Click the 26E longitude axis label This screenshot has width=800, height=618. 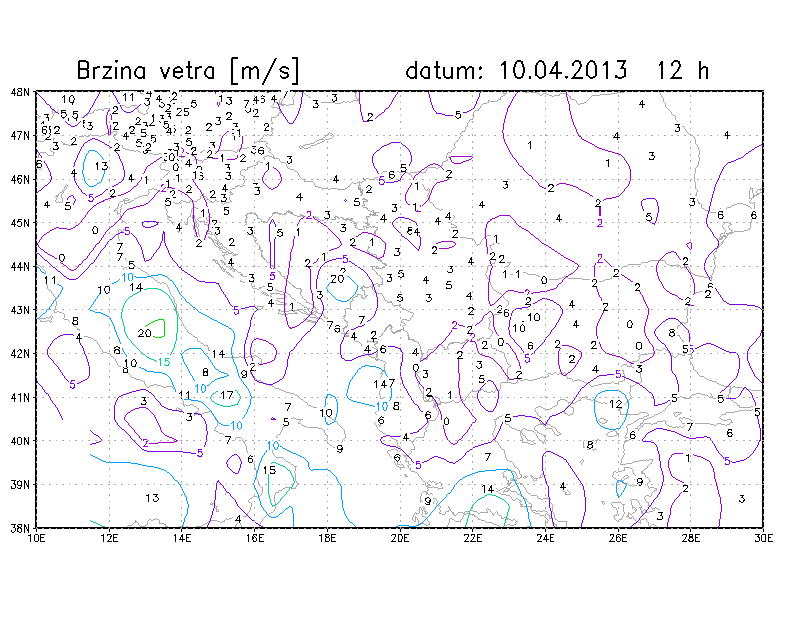tap(618, 538)
